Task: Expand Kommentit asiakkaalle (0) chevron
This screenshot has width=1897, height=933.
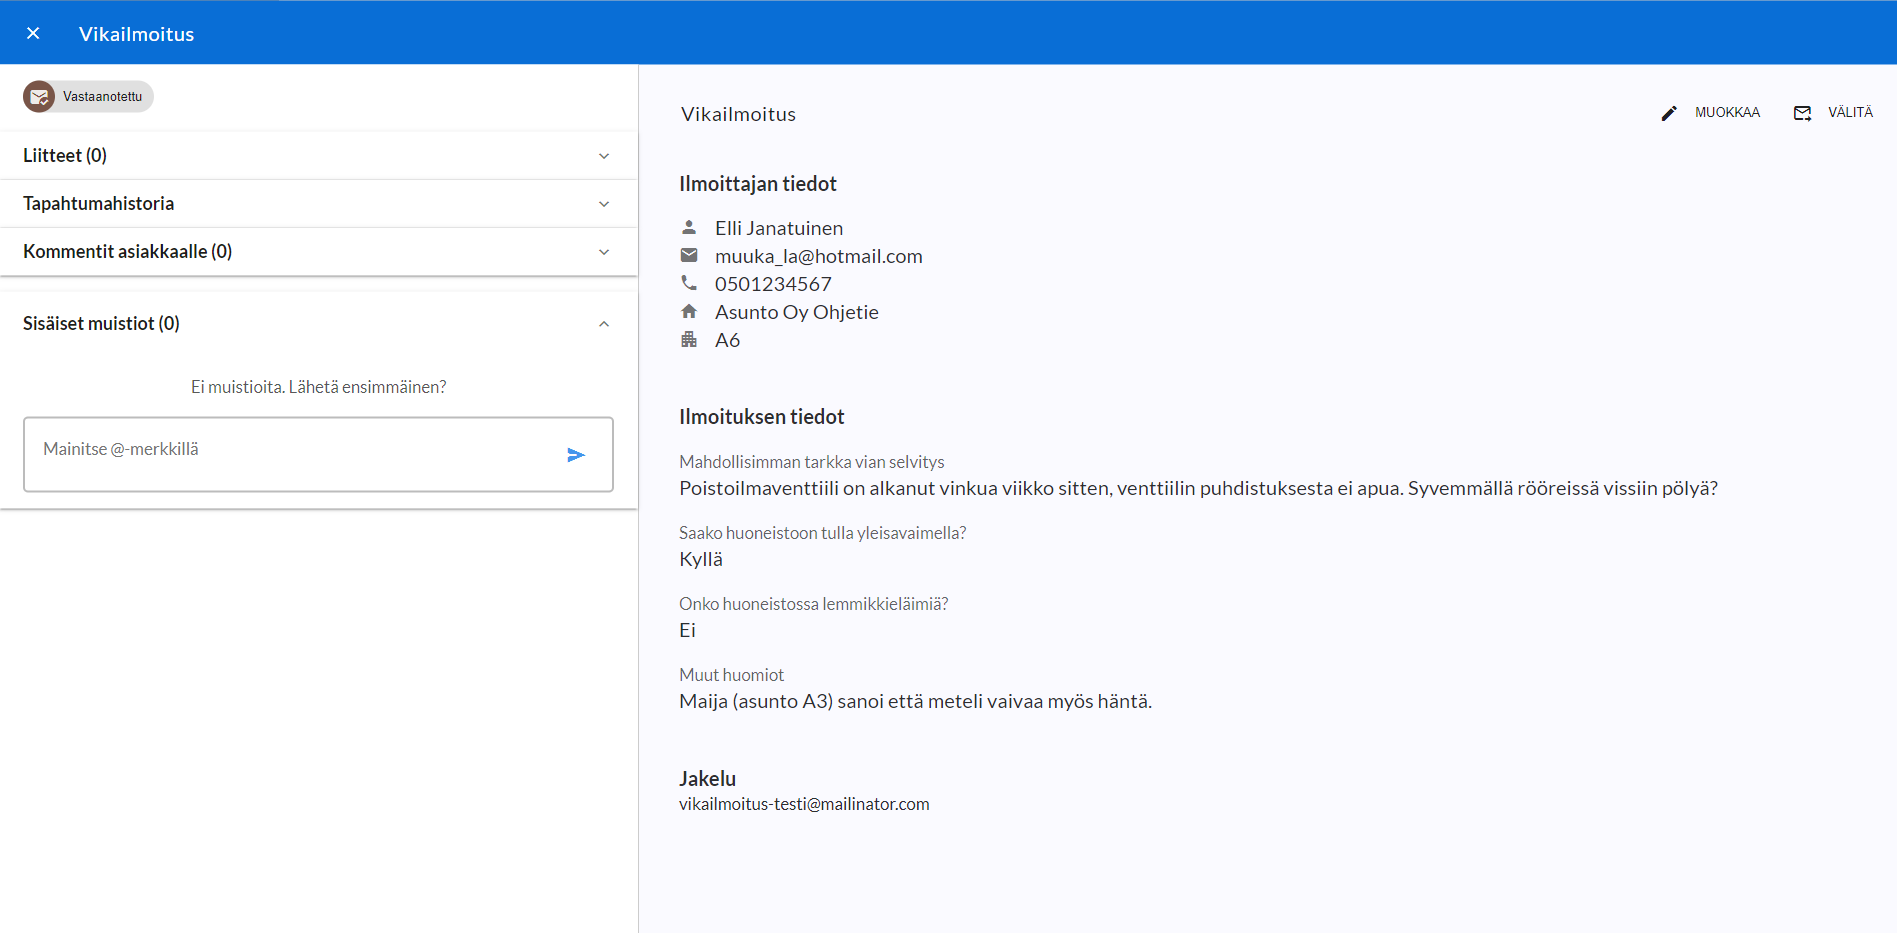Action: point(604,252)
